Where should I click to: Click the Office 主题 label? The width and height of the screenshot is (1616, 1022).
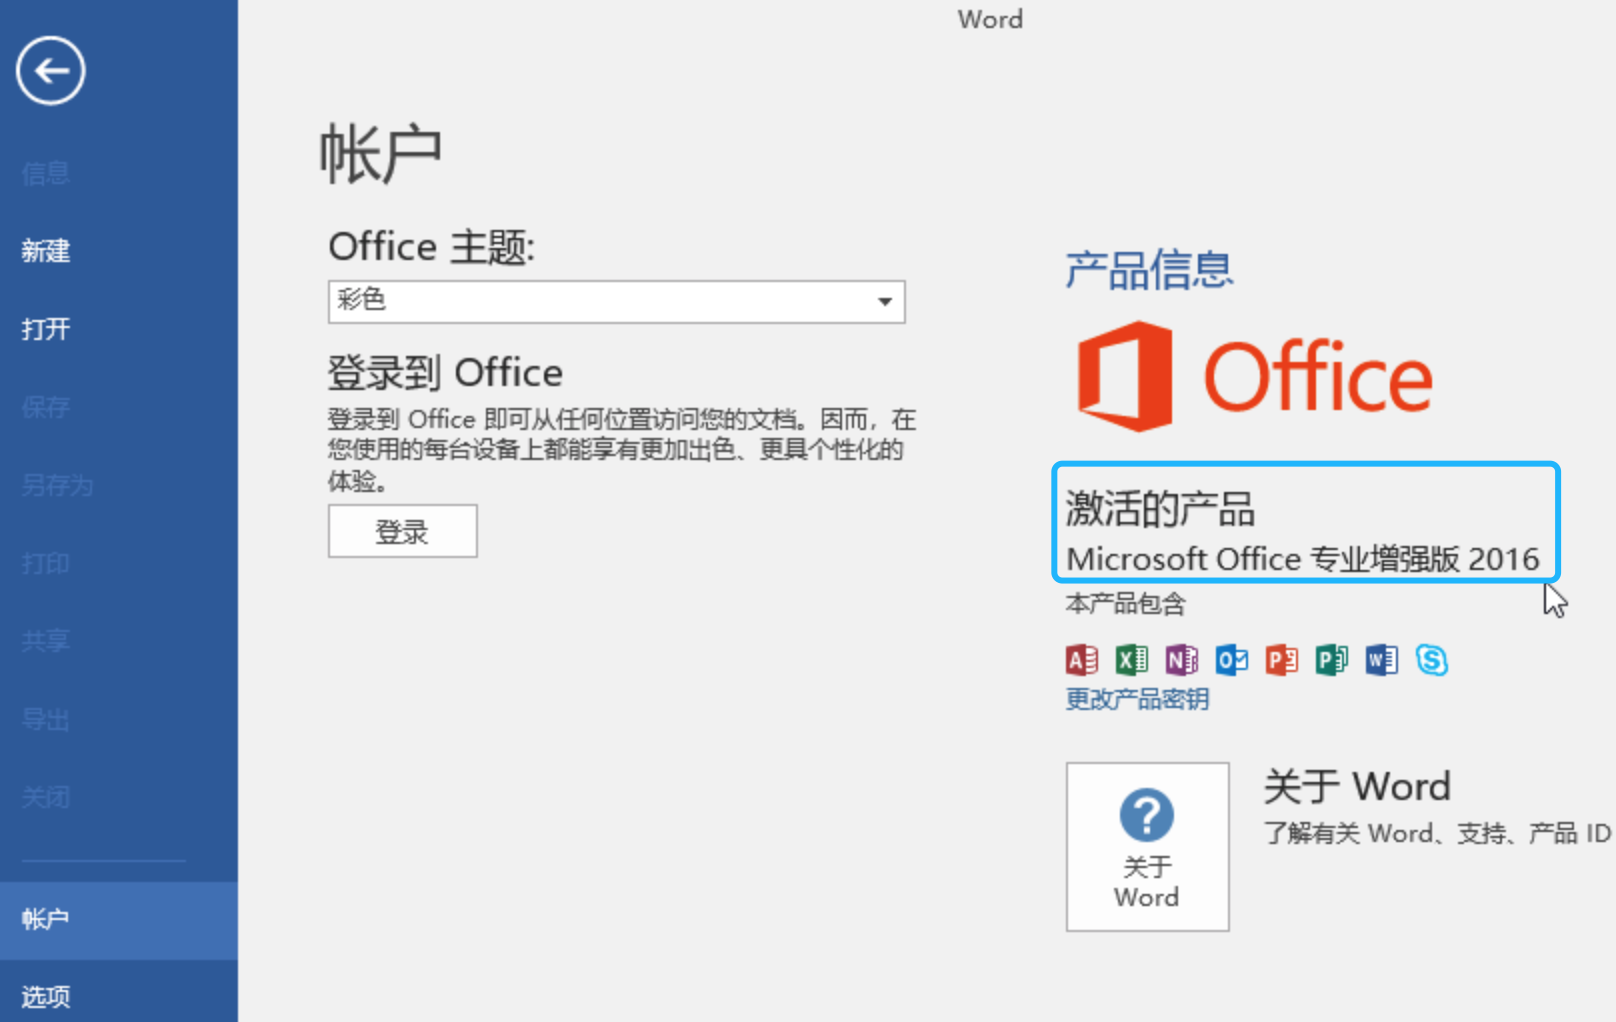pos(431,247)
